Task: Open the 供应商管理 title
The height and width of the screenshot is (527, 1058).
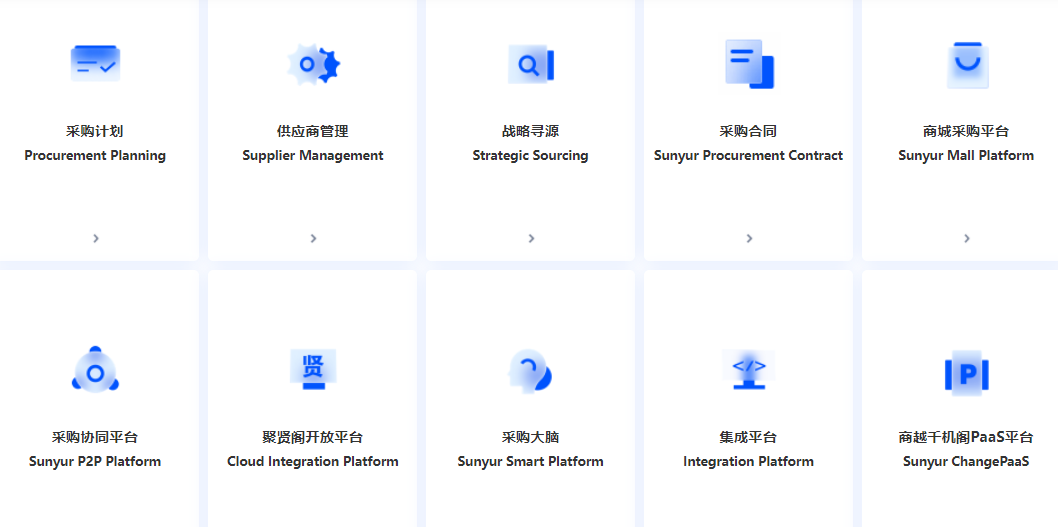Action: coord(312,131)
